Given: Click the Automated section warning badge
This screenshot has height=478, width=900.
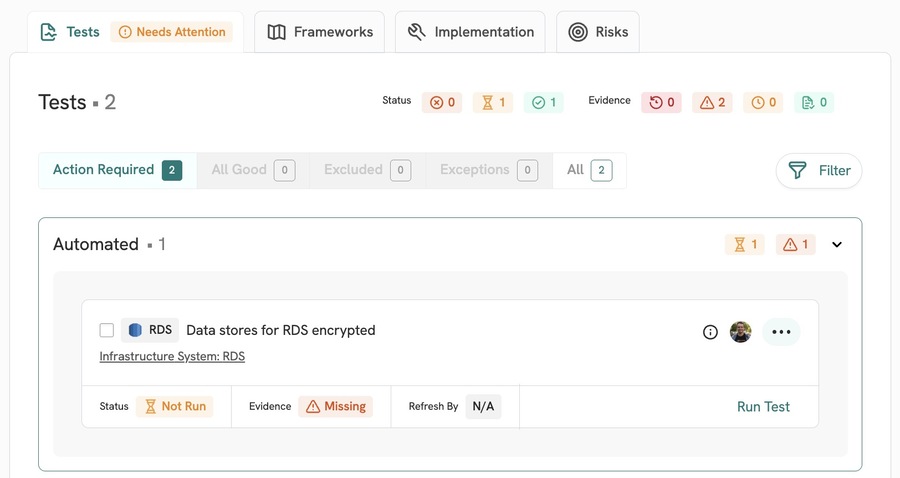Looking at the screenshot, I should (796, 244).
